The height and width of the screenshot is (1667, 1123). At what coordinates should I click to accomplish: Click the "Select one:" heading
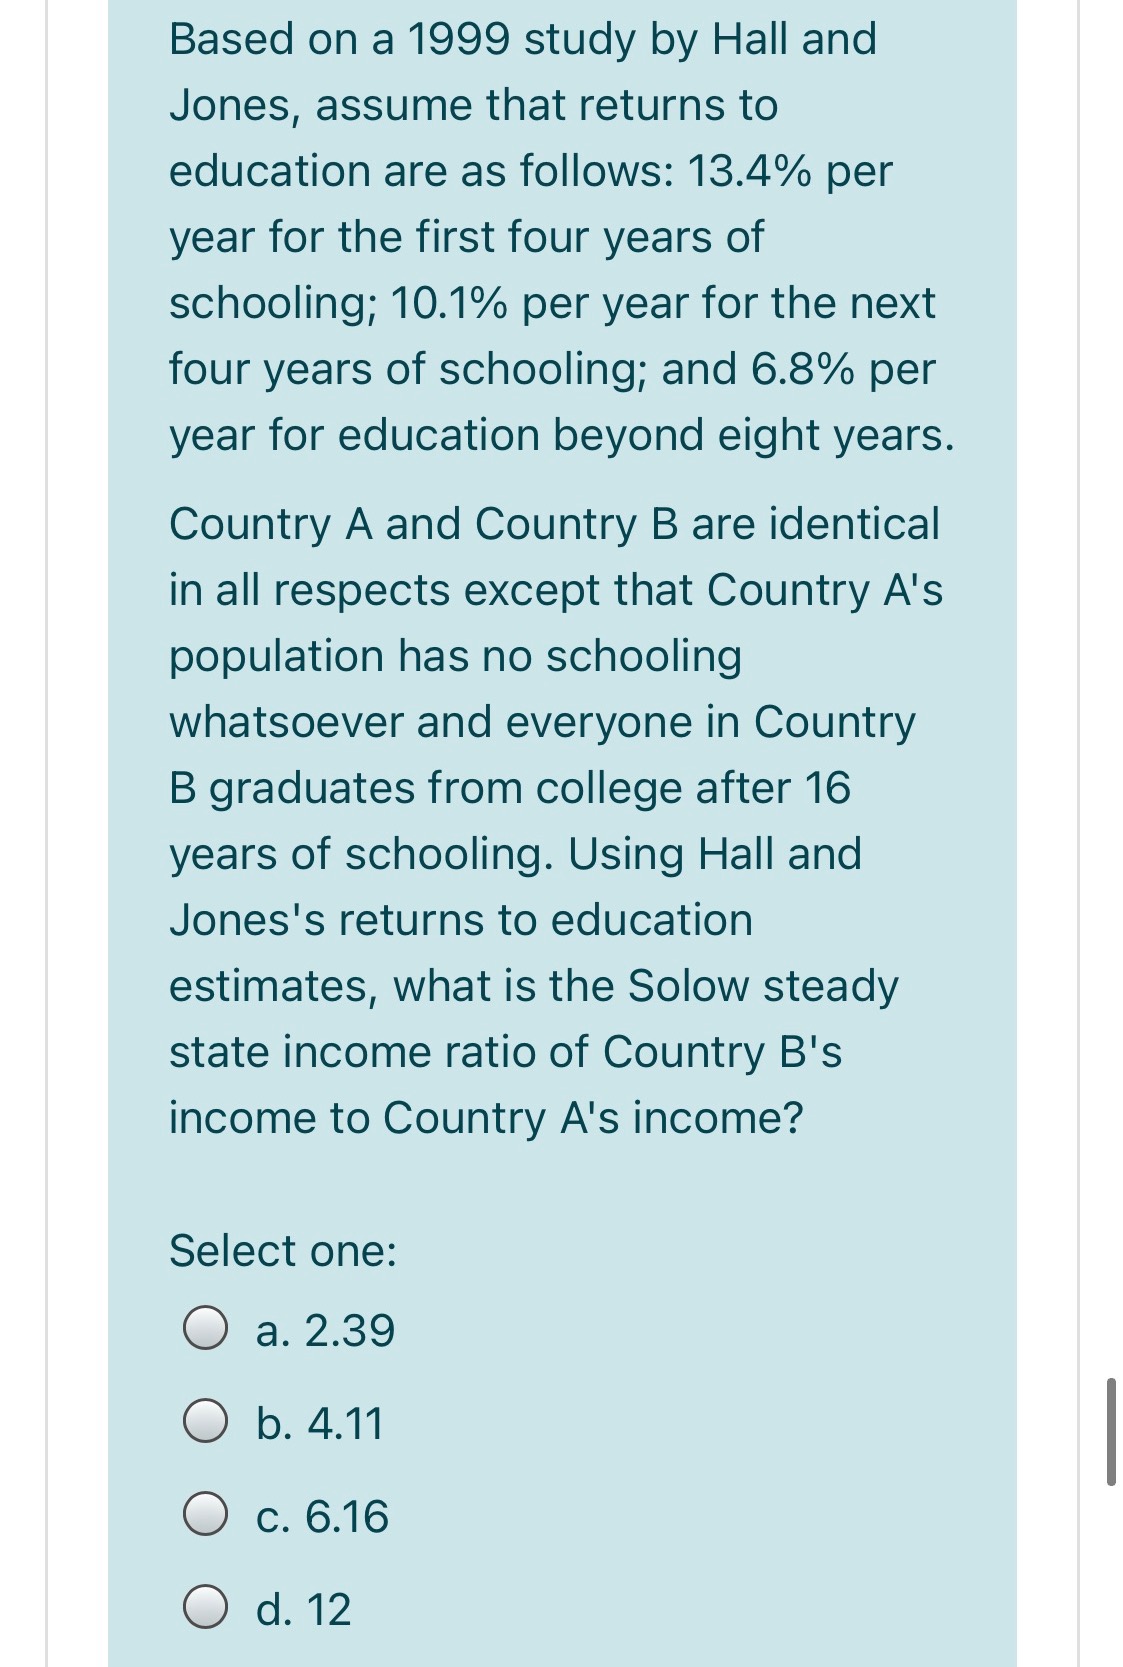point(283,1249)
